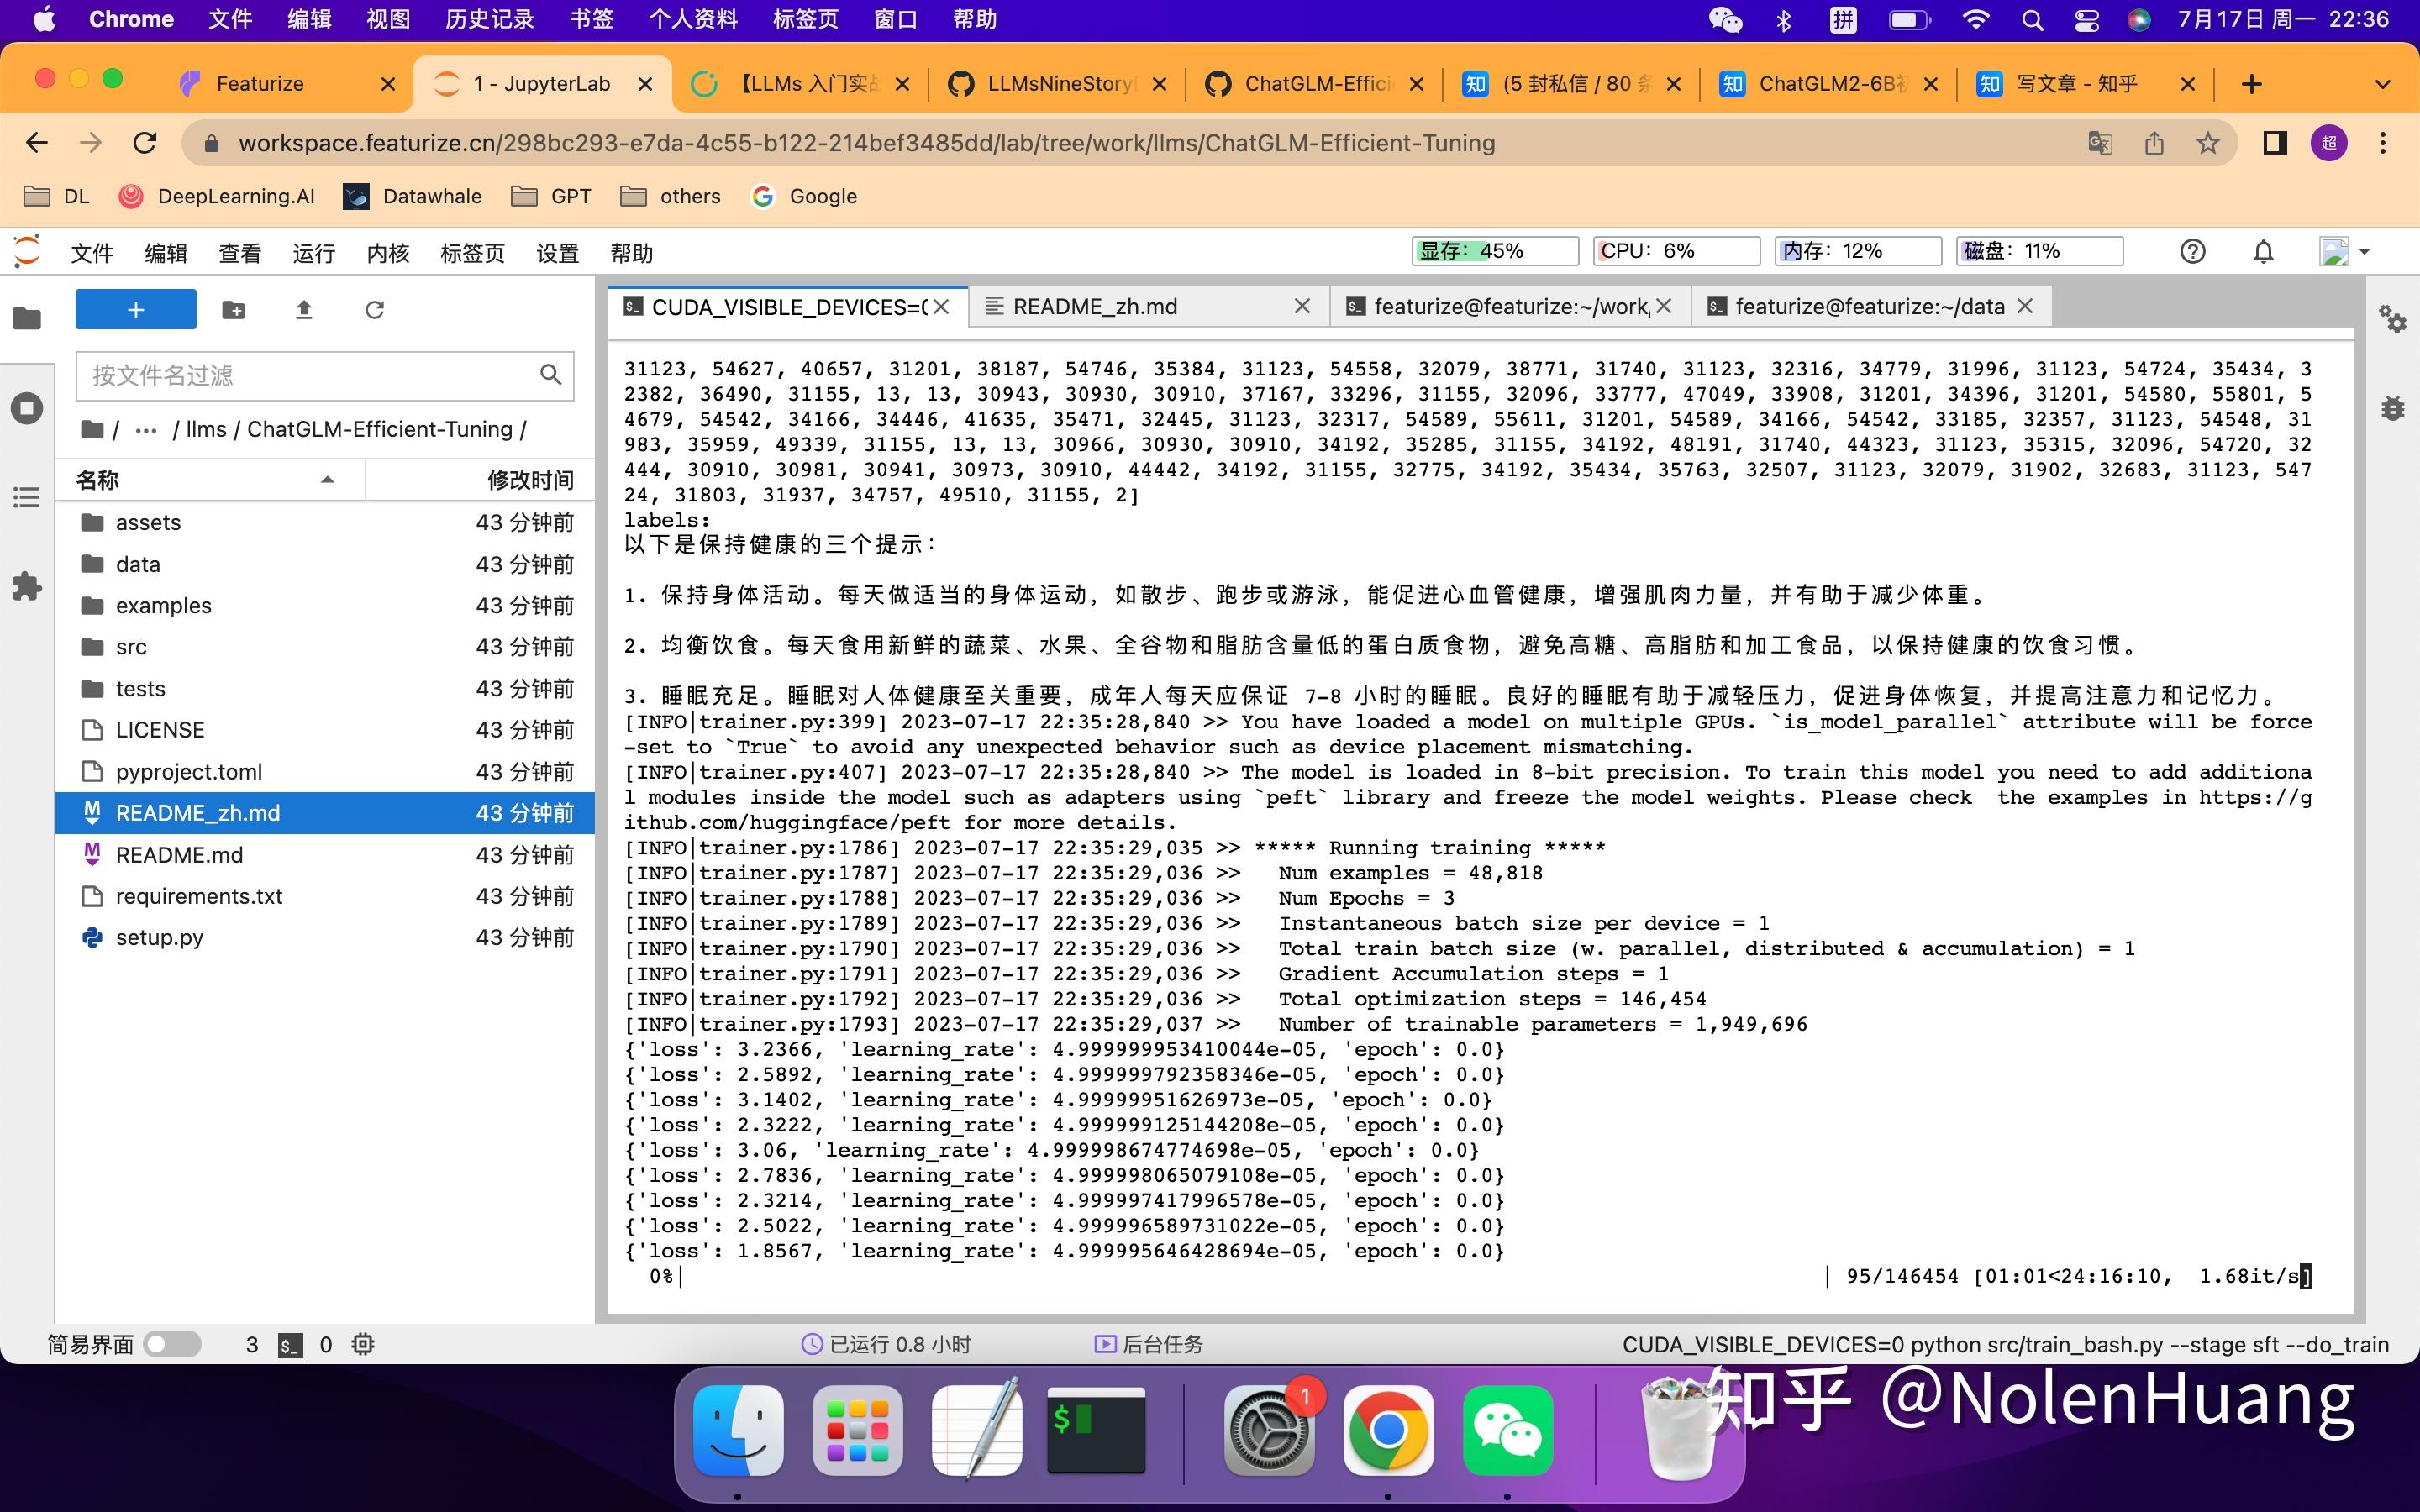This screenshot has height=1512, width=2420.
Task: Open property inspector gears icon
Action: (x=2393, y=319)
